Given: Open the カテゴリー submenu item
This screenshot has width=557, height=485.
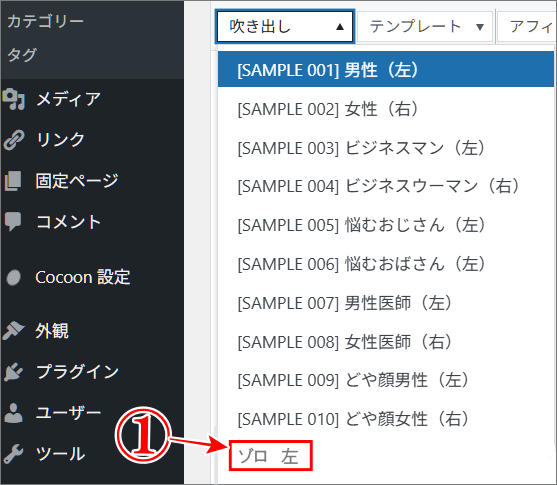Looking at the screenshot, I should pos(45,21).
